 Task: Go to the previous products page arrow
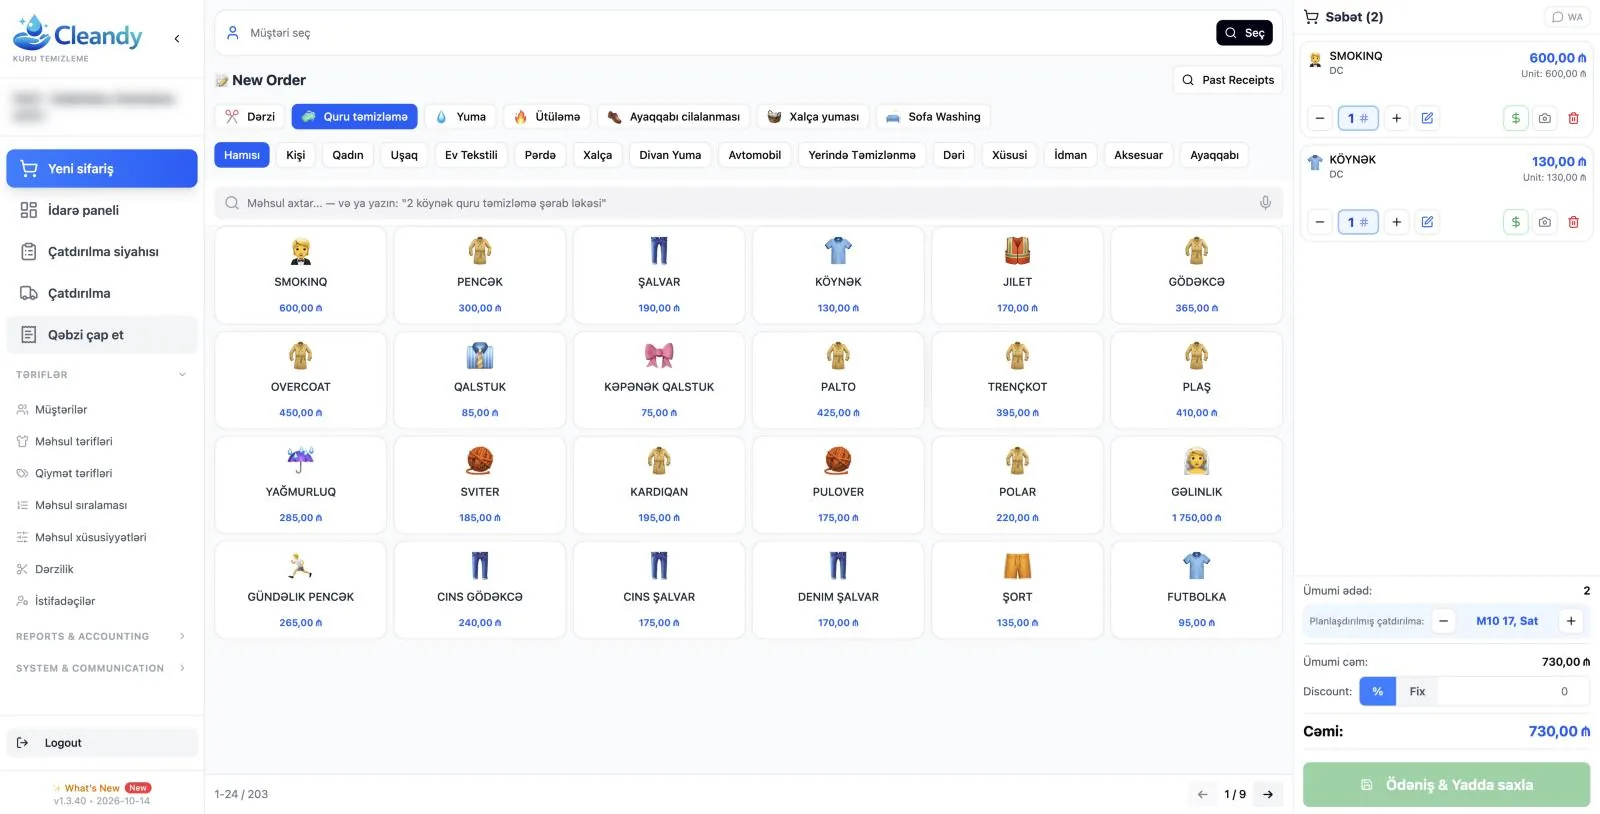click(x=1202, y=794)
